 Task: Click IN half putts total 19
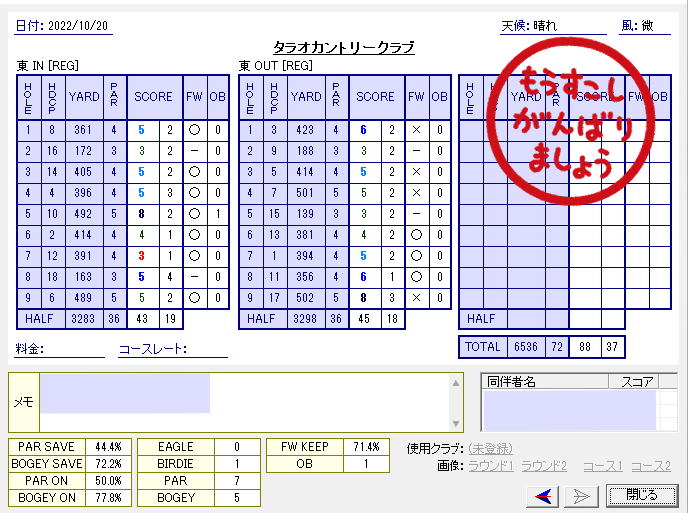pyautogui.click(x=170, y=319)
